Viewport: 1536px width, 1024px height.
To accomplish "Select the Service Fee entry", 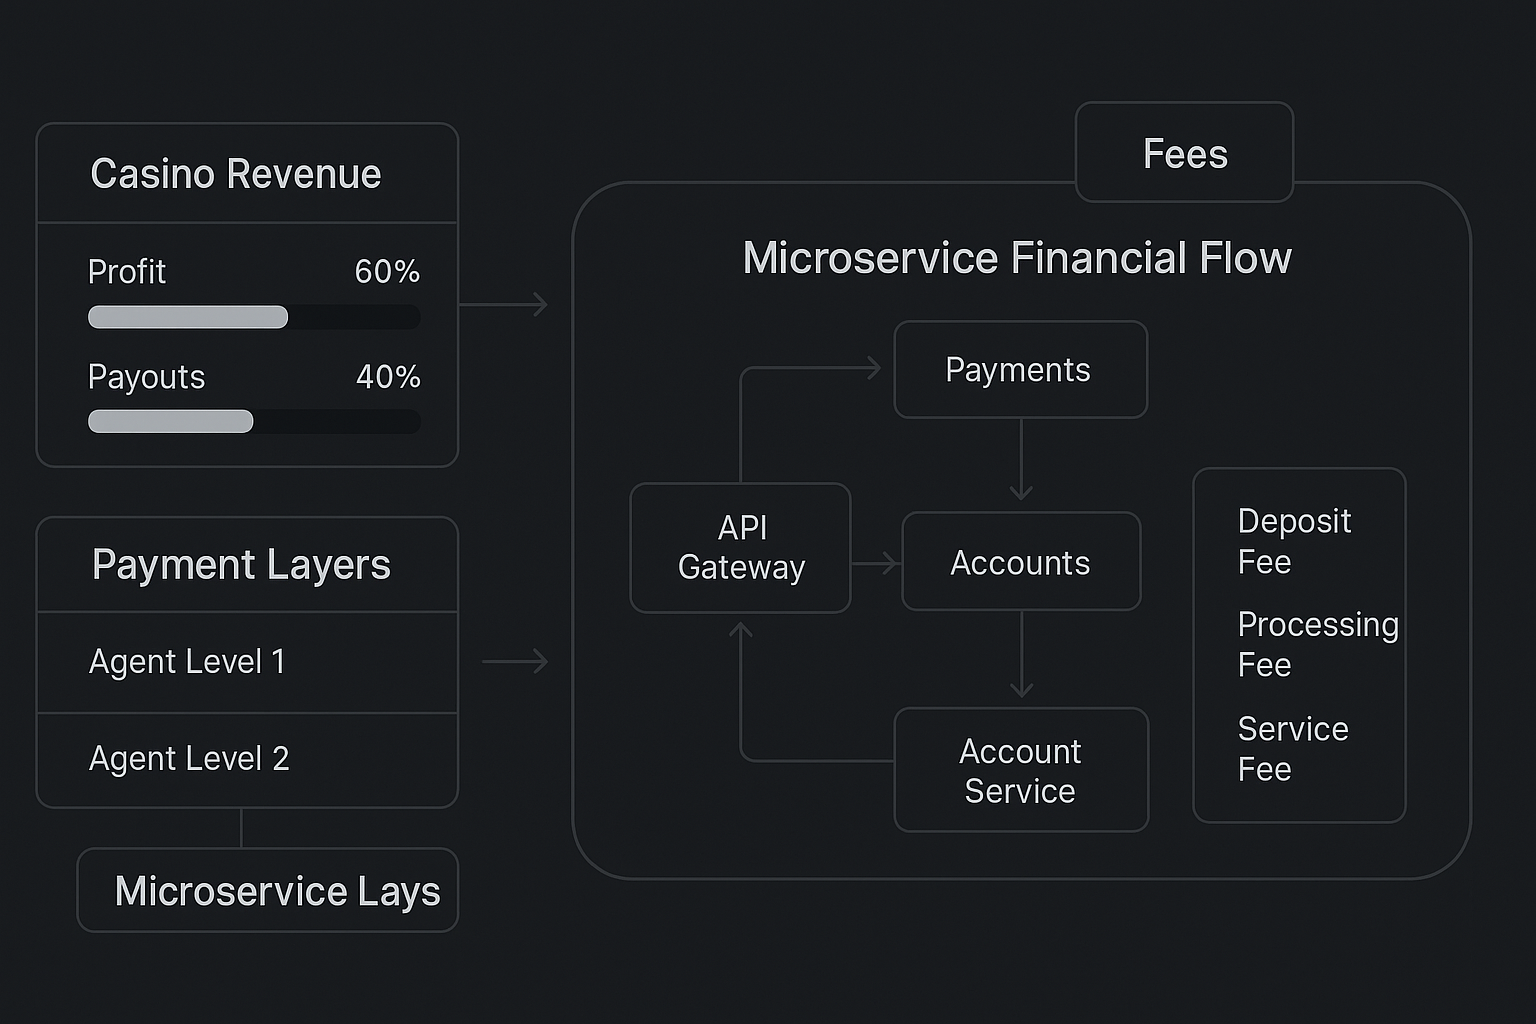I will [1292, 749].
